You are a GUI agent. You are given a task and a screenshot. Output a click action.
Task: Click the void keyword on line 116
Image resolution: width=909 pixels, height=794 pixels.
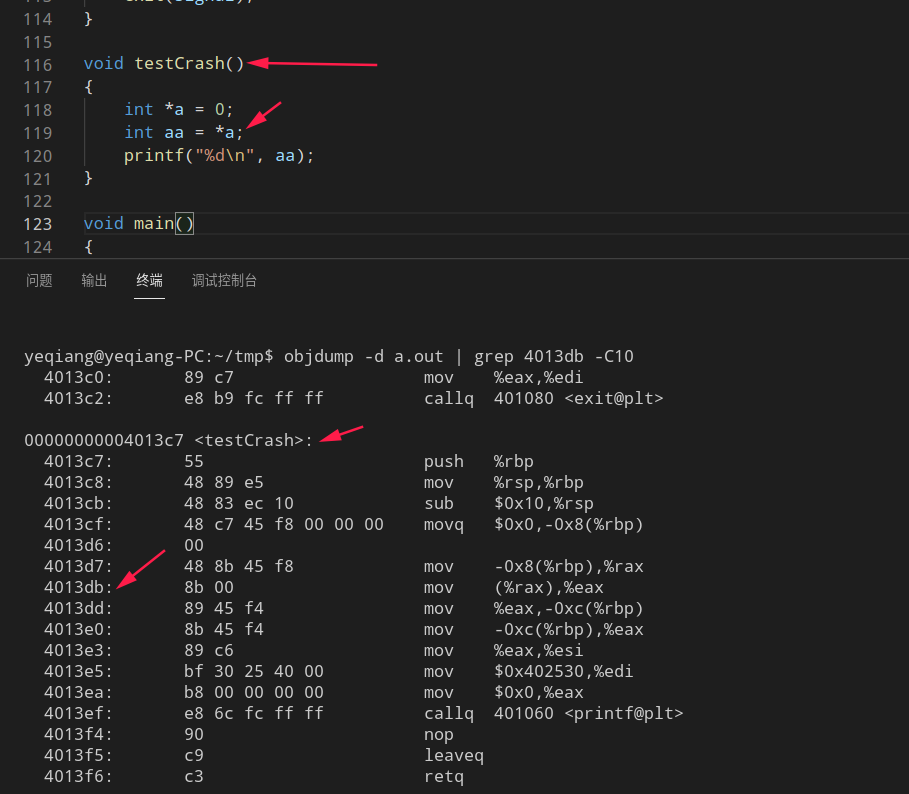(103, 63)
